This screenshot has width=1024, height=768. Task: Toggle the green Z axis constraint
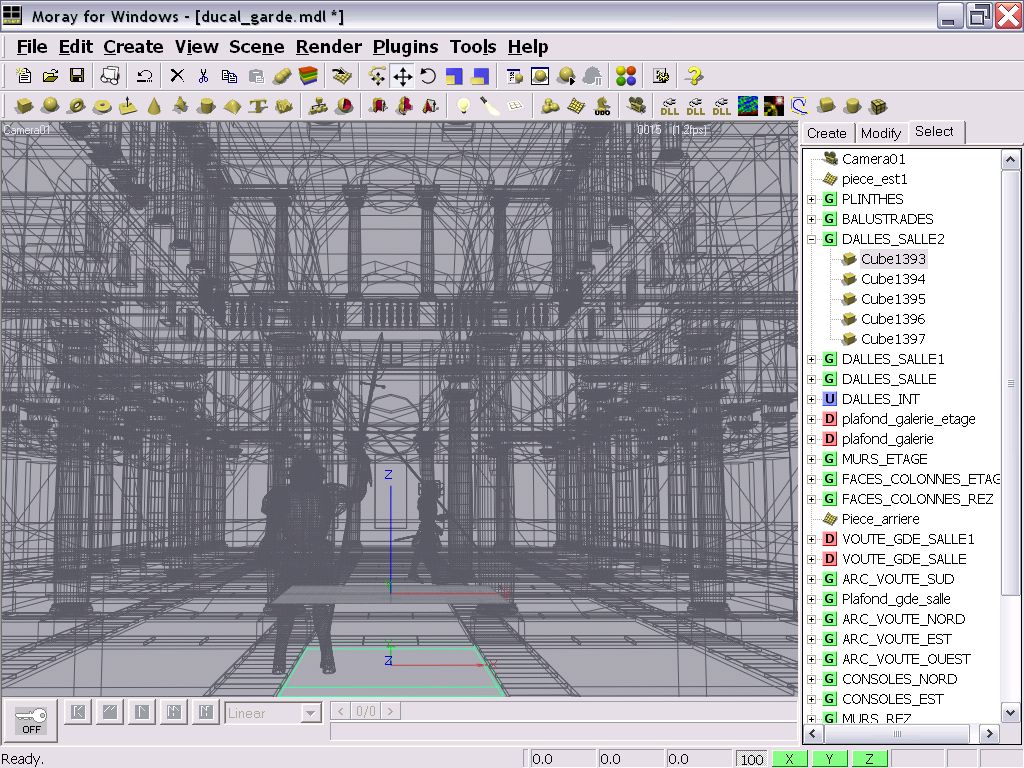point(869,759)
